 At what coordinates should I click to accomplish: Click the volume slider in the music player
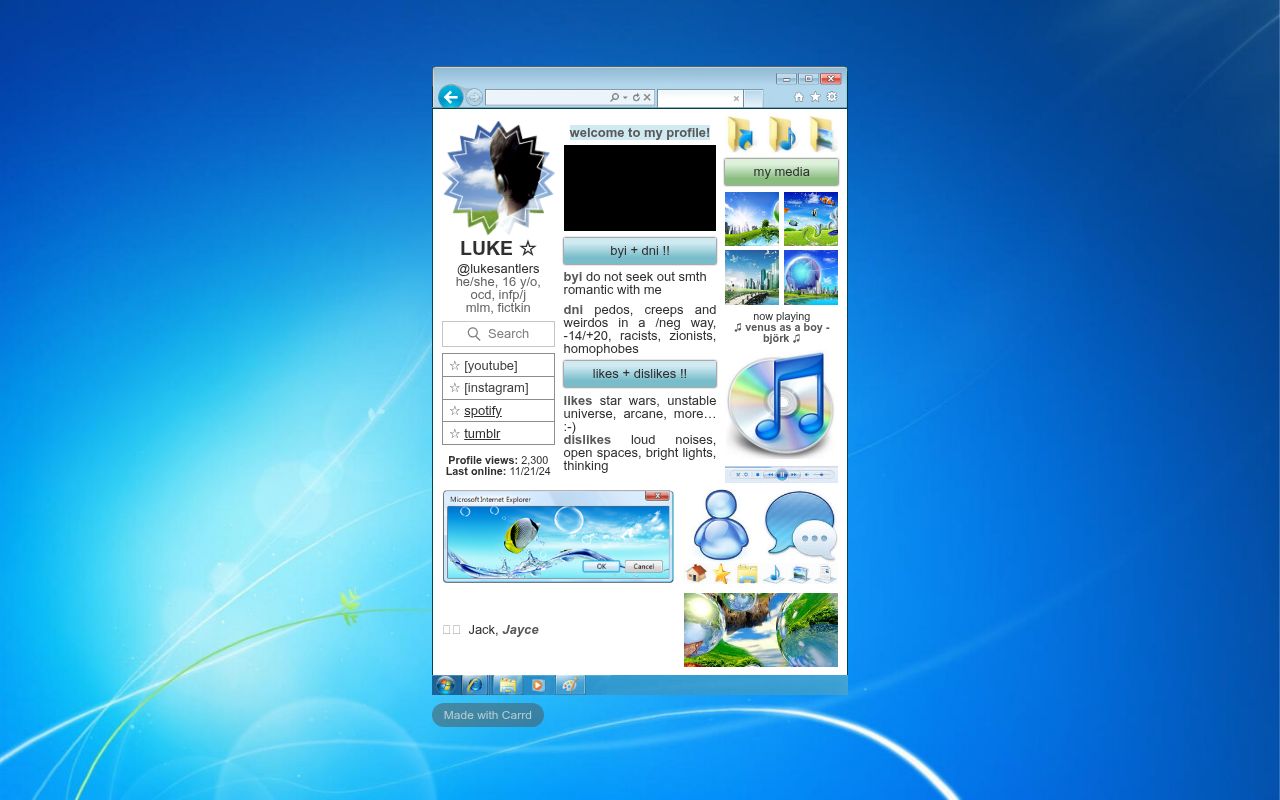822,474
